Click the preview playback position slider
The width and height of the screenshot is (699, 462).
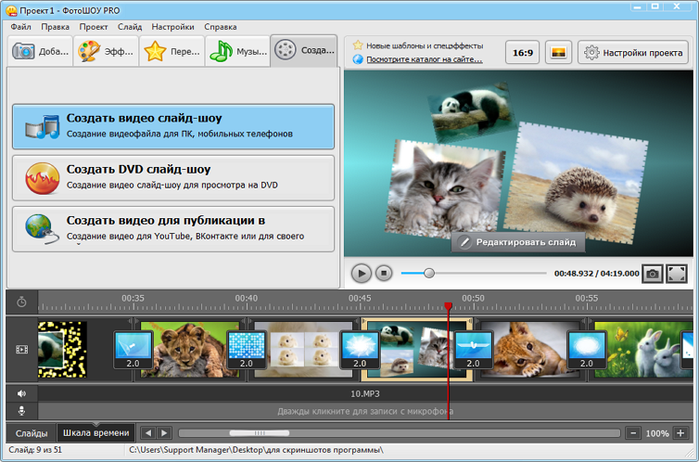click(x=429, y=272)
